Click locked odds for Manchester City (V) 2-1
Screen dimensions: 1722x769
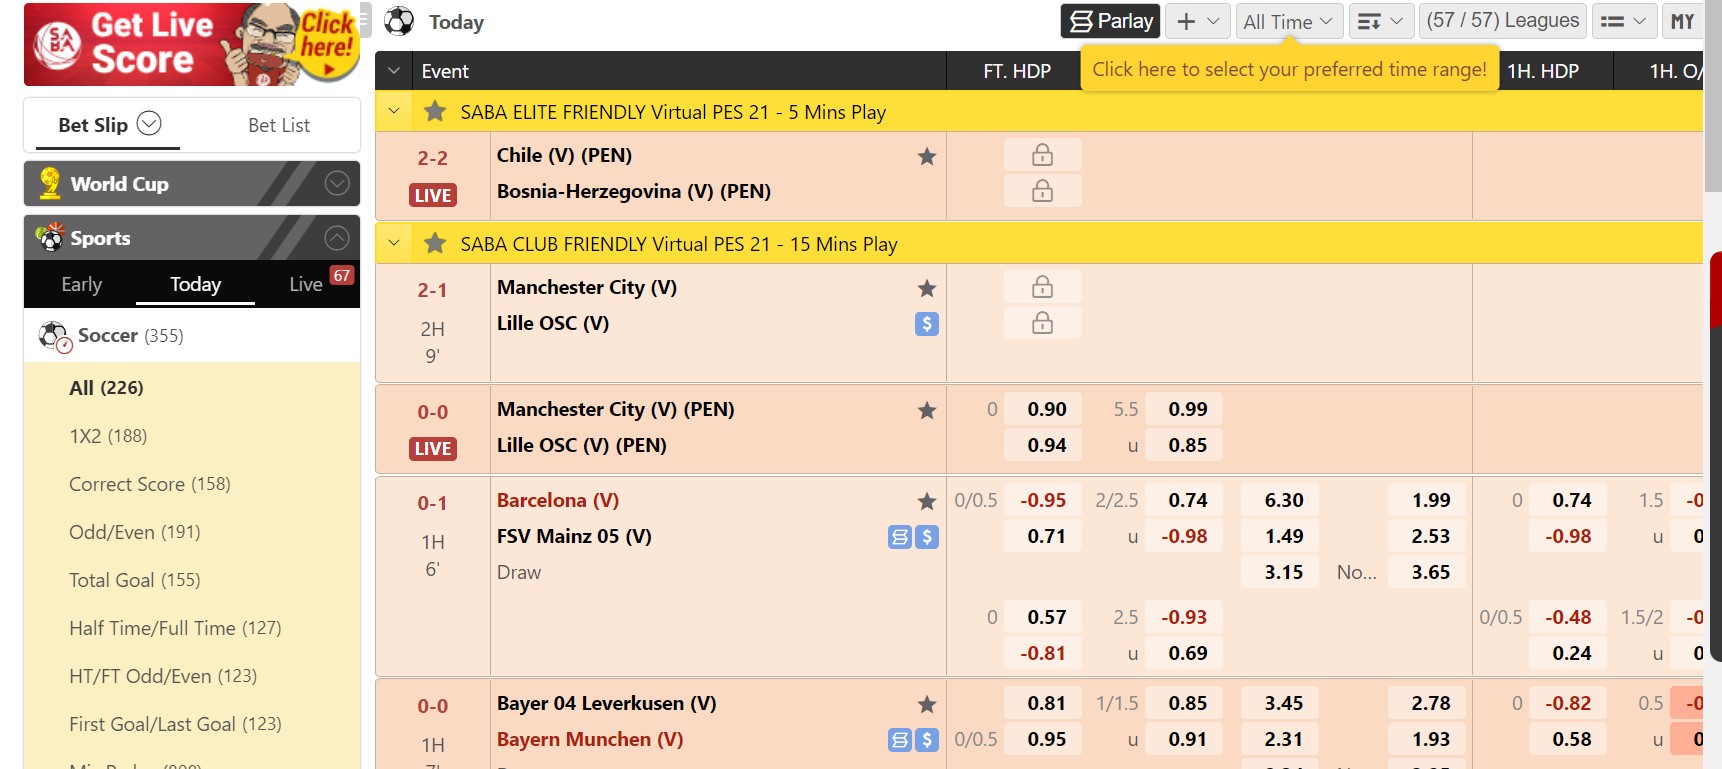1042,287
